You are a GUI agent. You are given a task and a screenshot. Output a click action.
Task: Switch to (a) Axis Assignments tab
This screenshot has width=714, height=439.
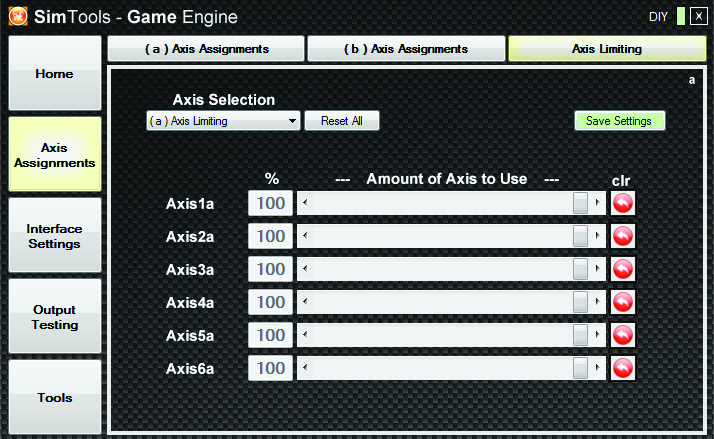pyautogui.click(x=206, y=49)
